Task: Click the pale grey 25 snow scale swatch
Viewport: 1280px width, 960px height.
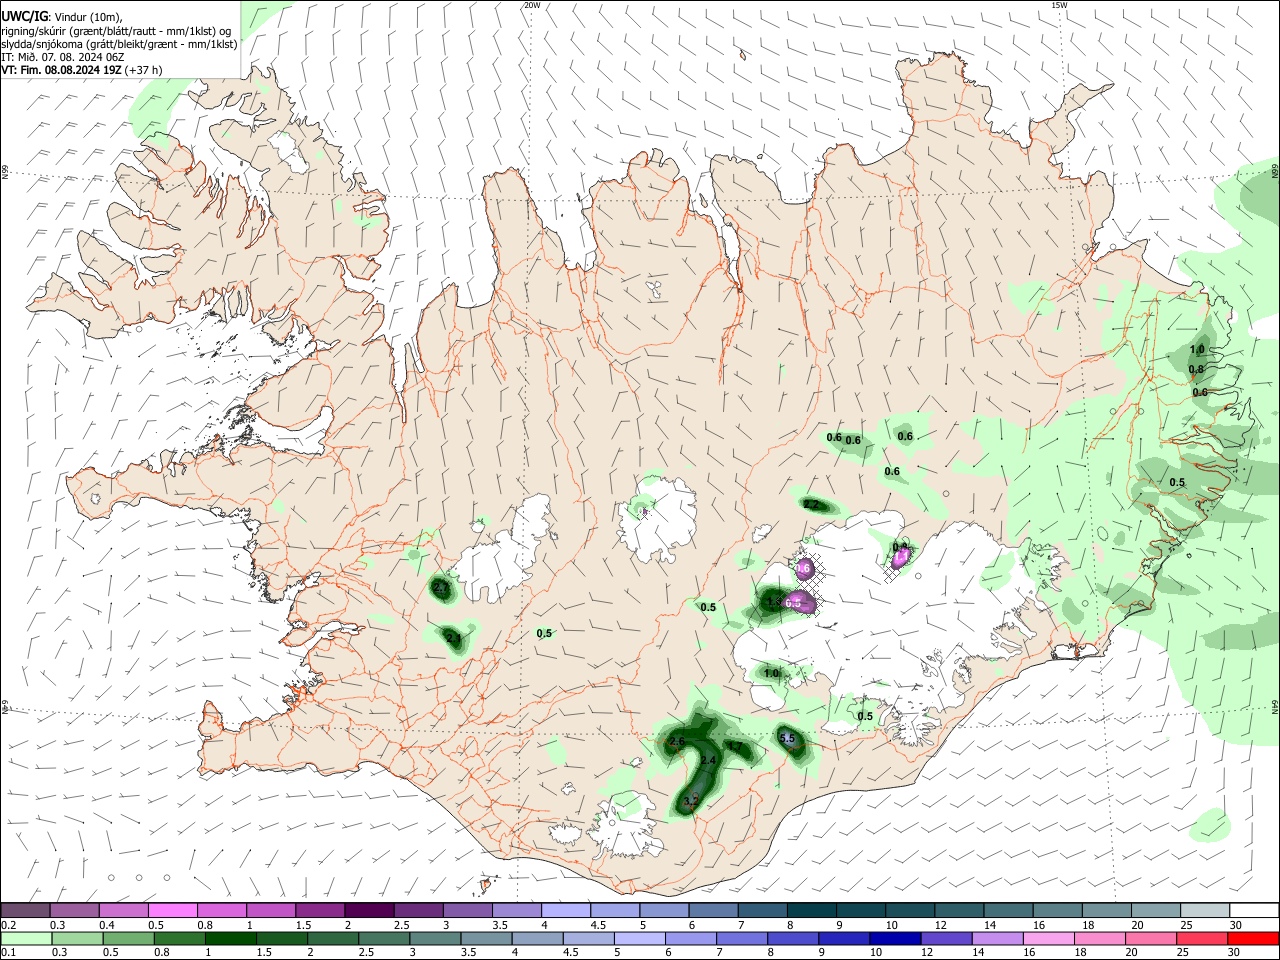Action: point(1206,910)
